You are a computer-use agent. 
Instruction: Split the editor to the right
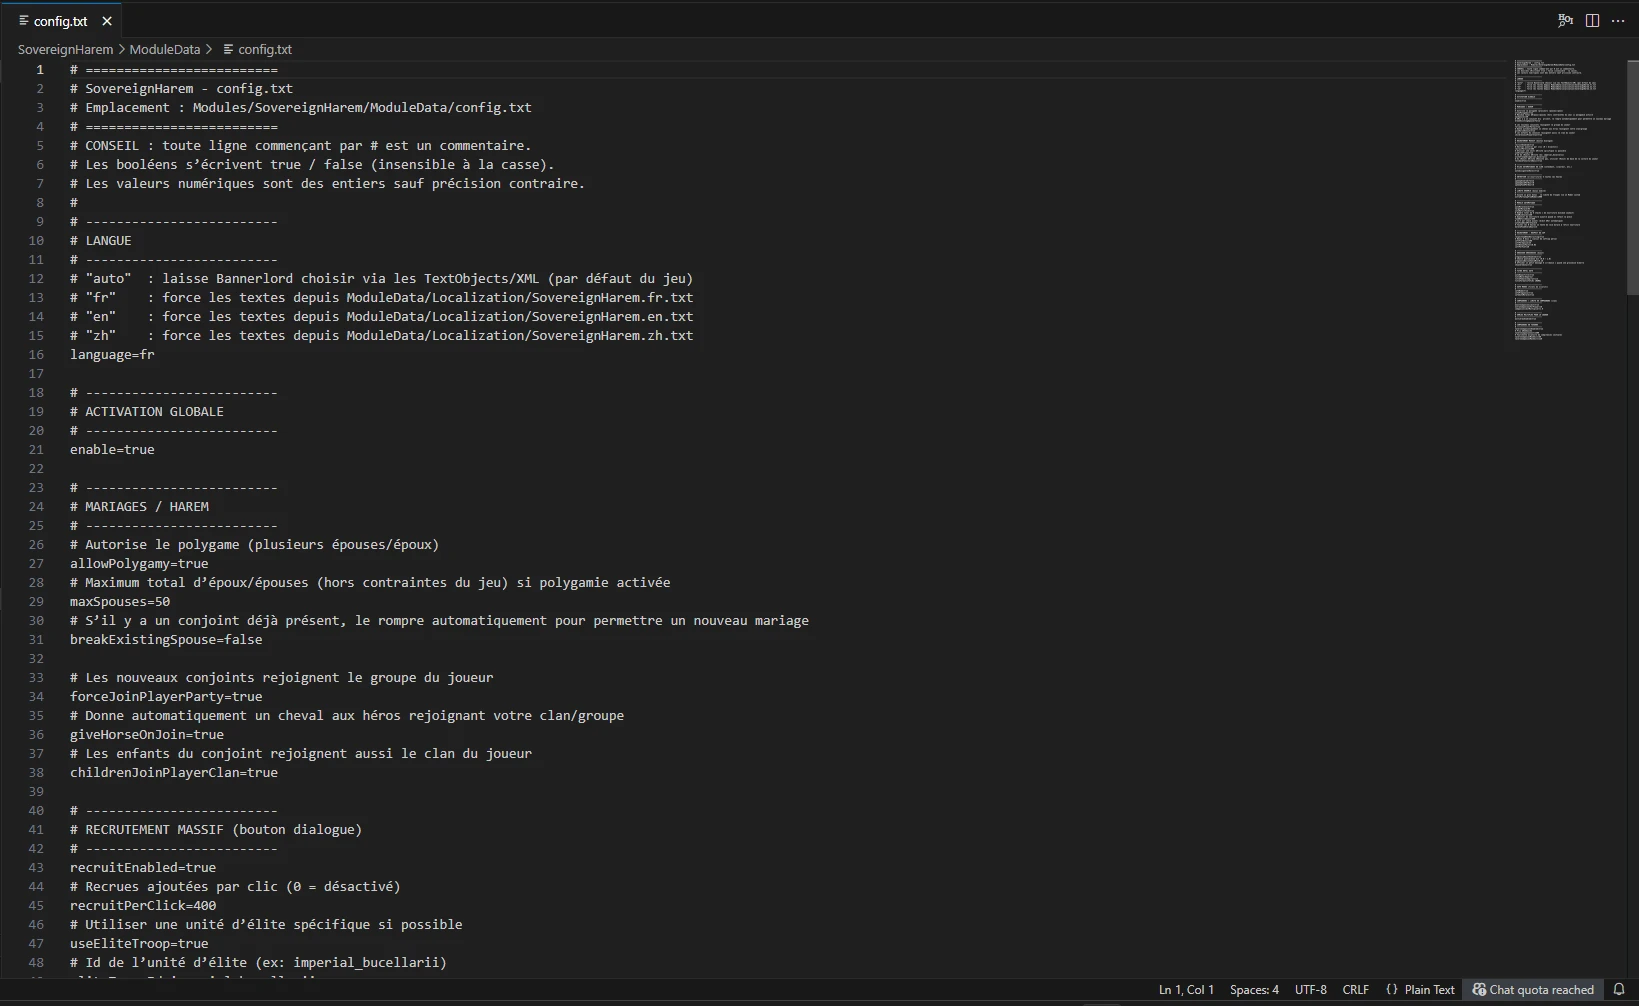(1592, 20)
